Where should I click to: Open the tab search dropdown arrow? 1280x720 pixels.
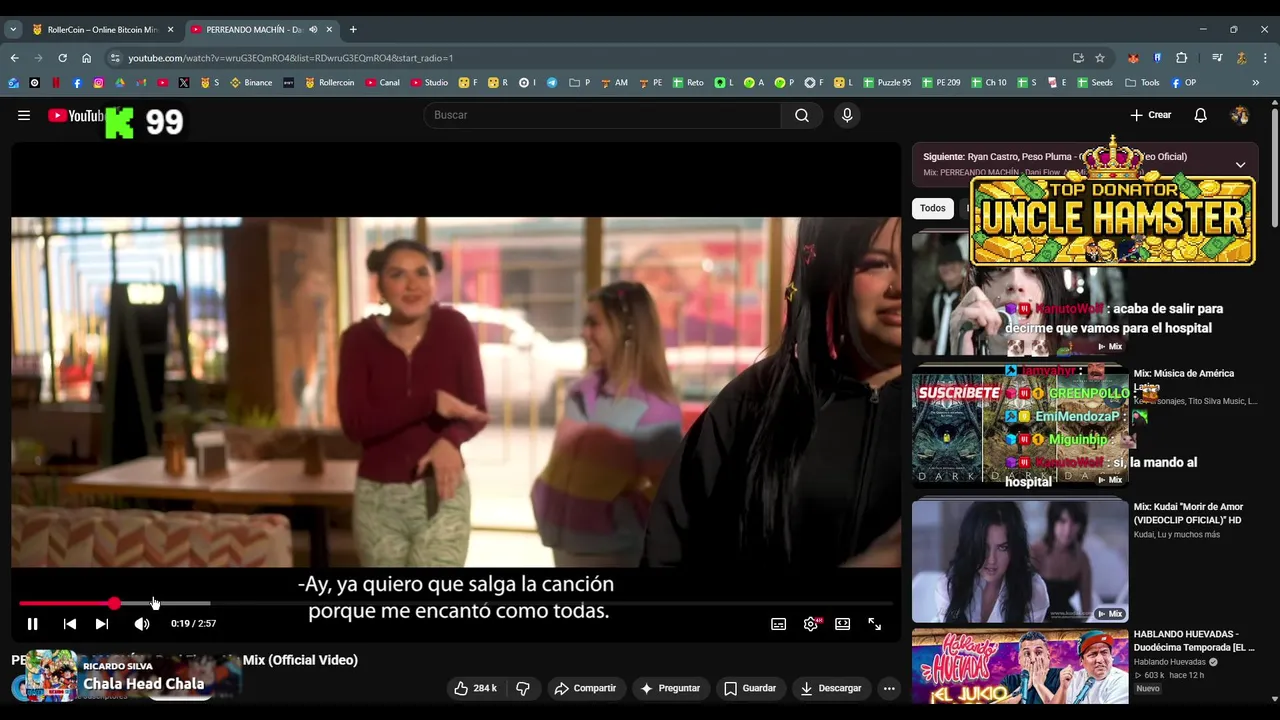coord(13,30)
